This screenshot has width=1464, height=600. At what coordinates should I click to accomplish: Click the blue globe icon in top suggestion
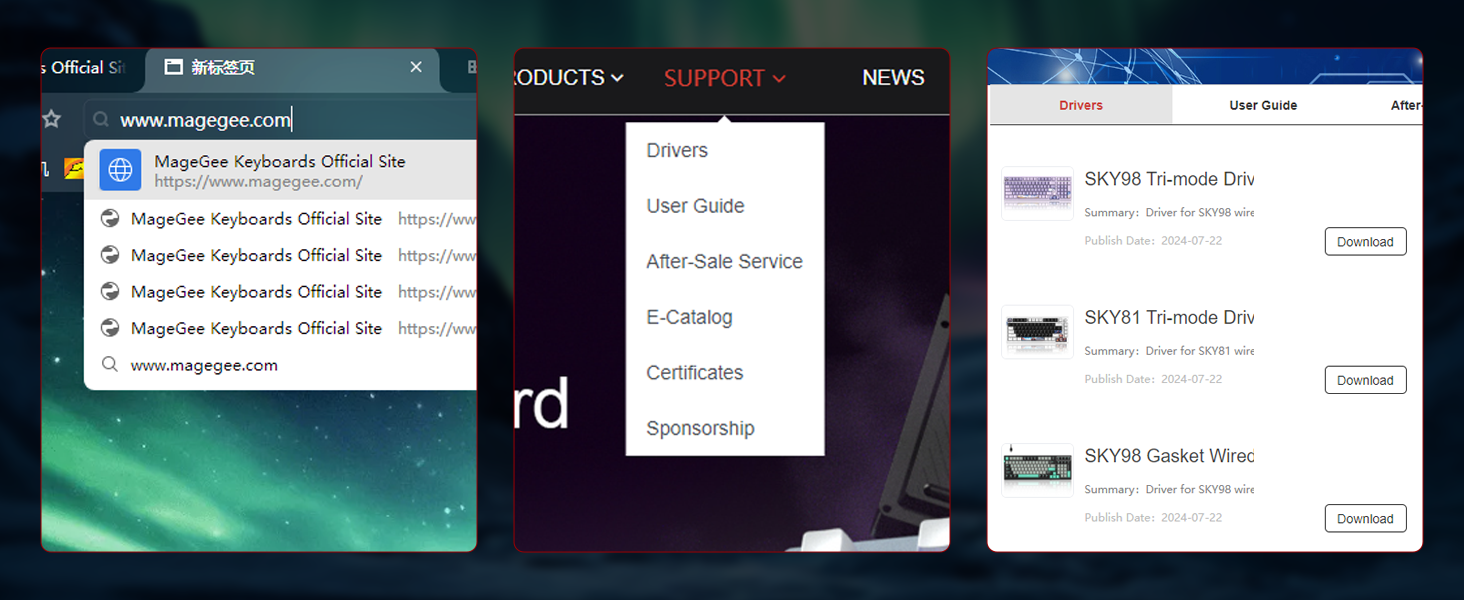click(120, 170)
